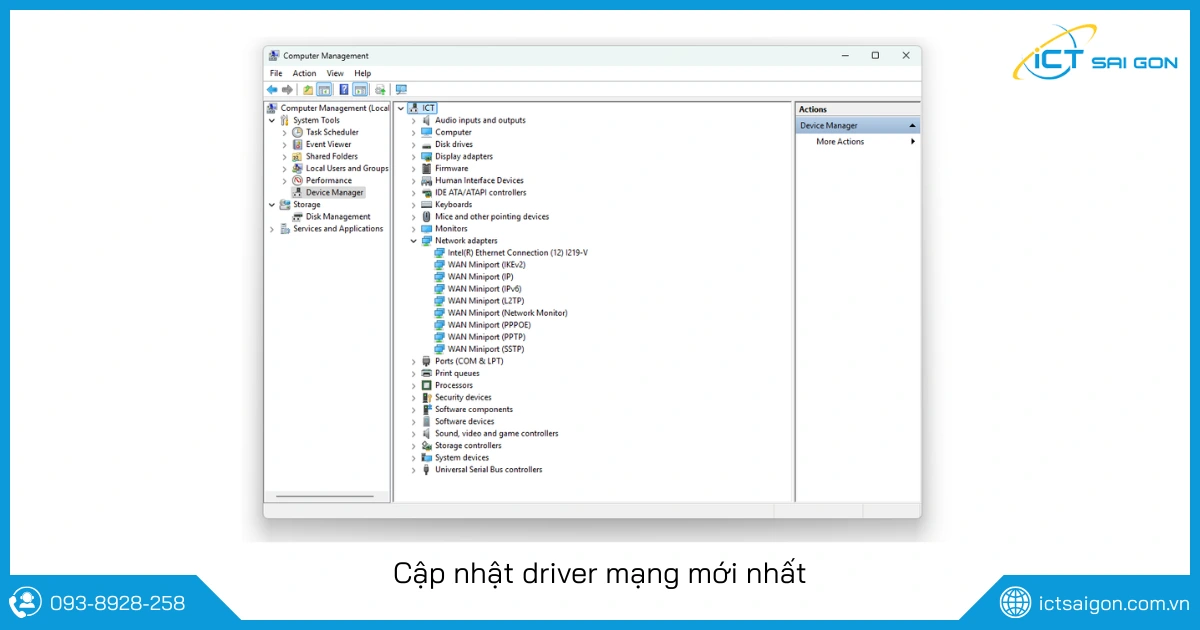The image size is (1200, 630).
Task: Select the Software devices label
Action: [465, 421]
